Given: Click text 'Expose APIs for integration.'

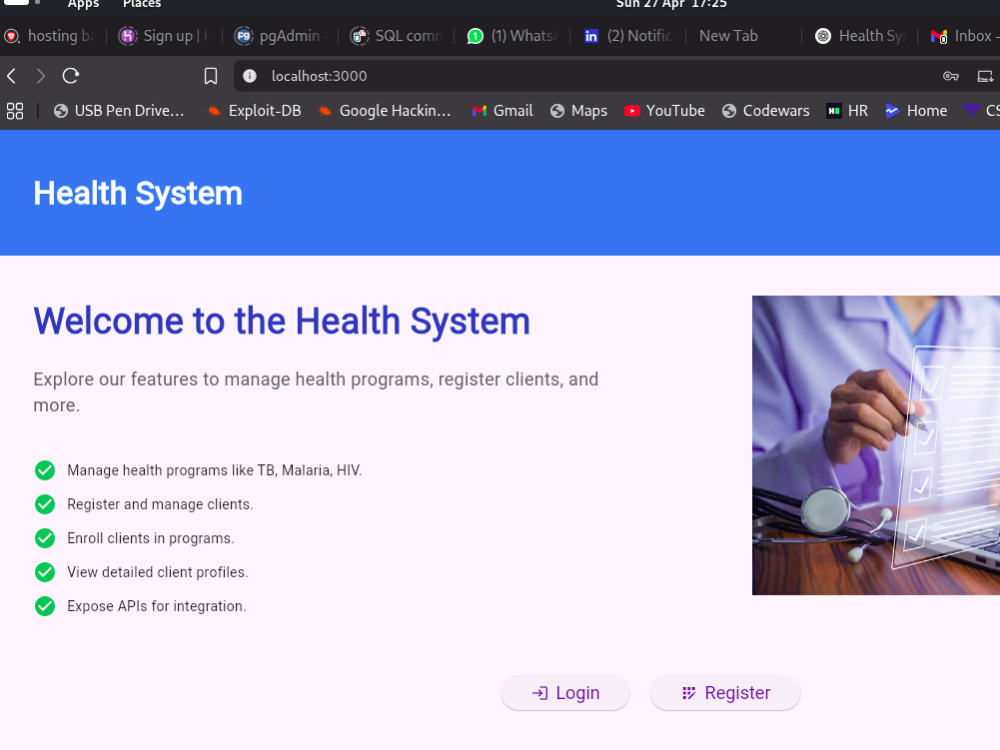Looking at the screenshot, I should pos(156,606).
